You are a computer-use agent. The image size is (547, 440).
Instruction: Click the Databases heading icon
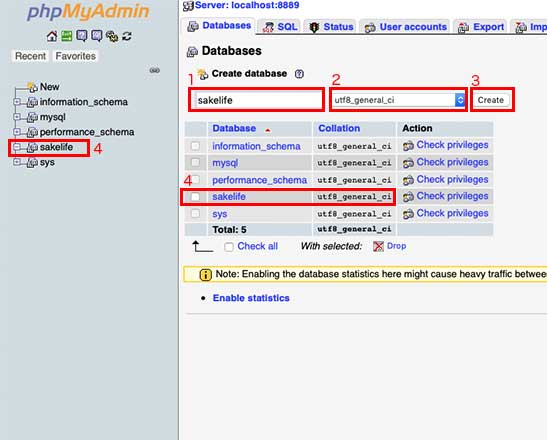(192, 52)
